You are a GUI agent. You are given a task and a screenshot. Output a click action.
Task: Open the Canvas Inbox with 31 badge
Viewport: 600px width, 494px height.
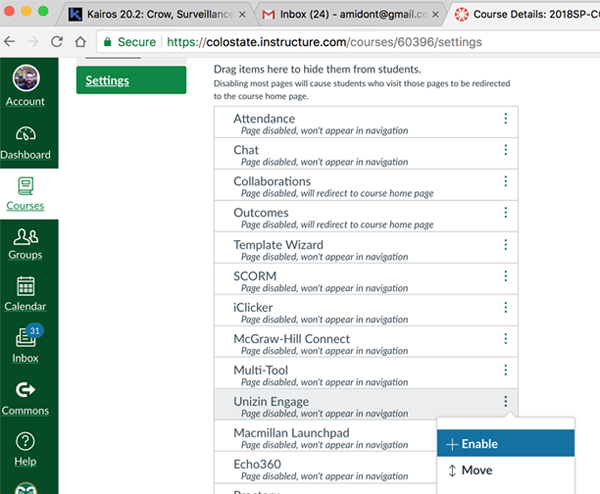(26, 337)
